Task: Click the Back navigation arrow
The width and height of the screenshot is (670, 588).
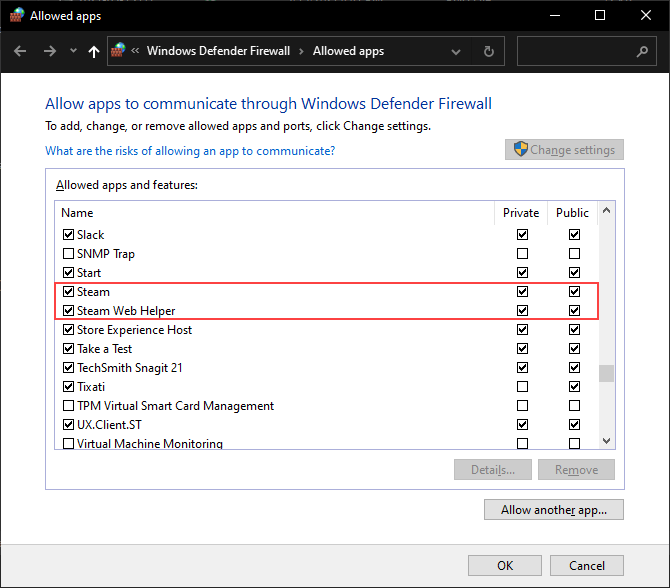Action: point(21,51)
